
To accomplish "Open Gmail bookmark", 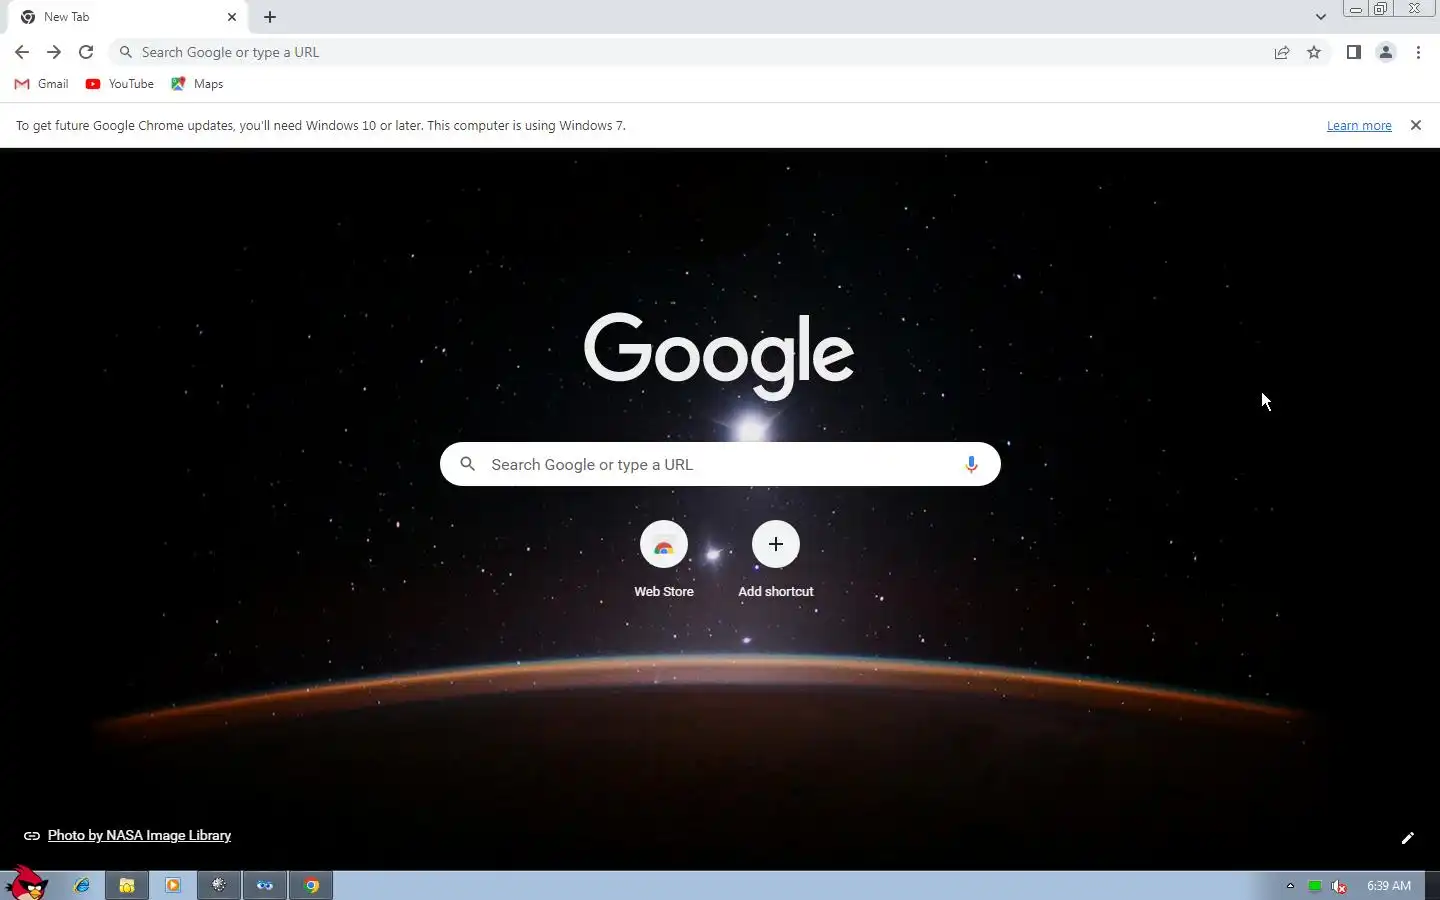I will (41, 84).
